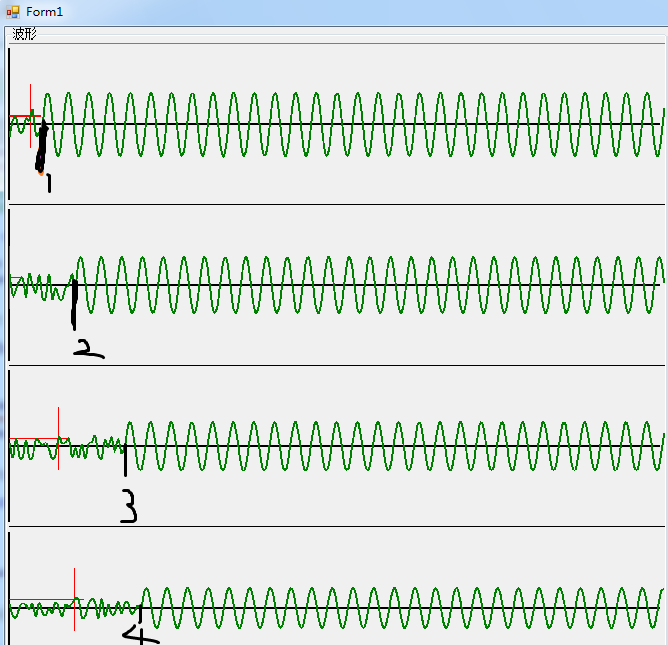Screen dimensions: 668x645
Task: Click the handwritten number 1 annotation
Action: pyautogui.click(x=48, y=182)
